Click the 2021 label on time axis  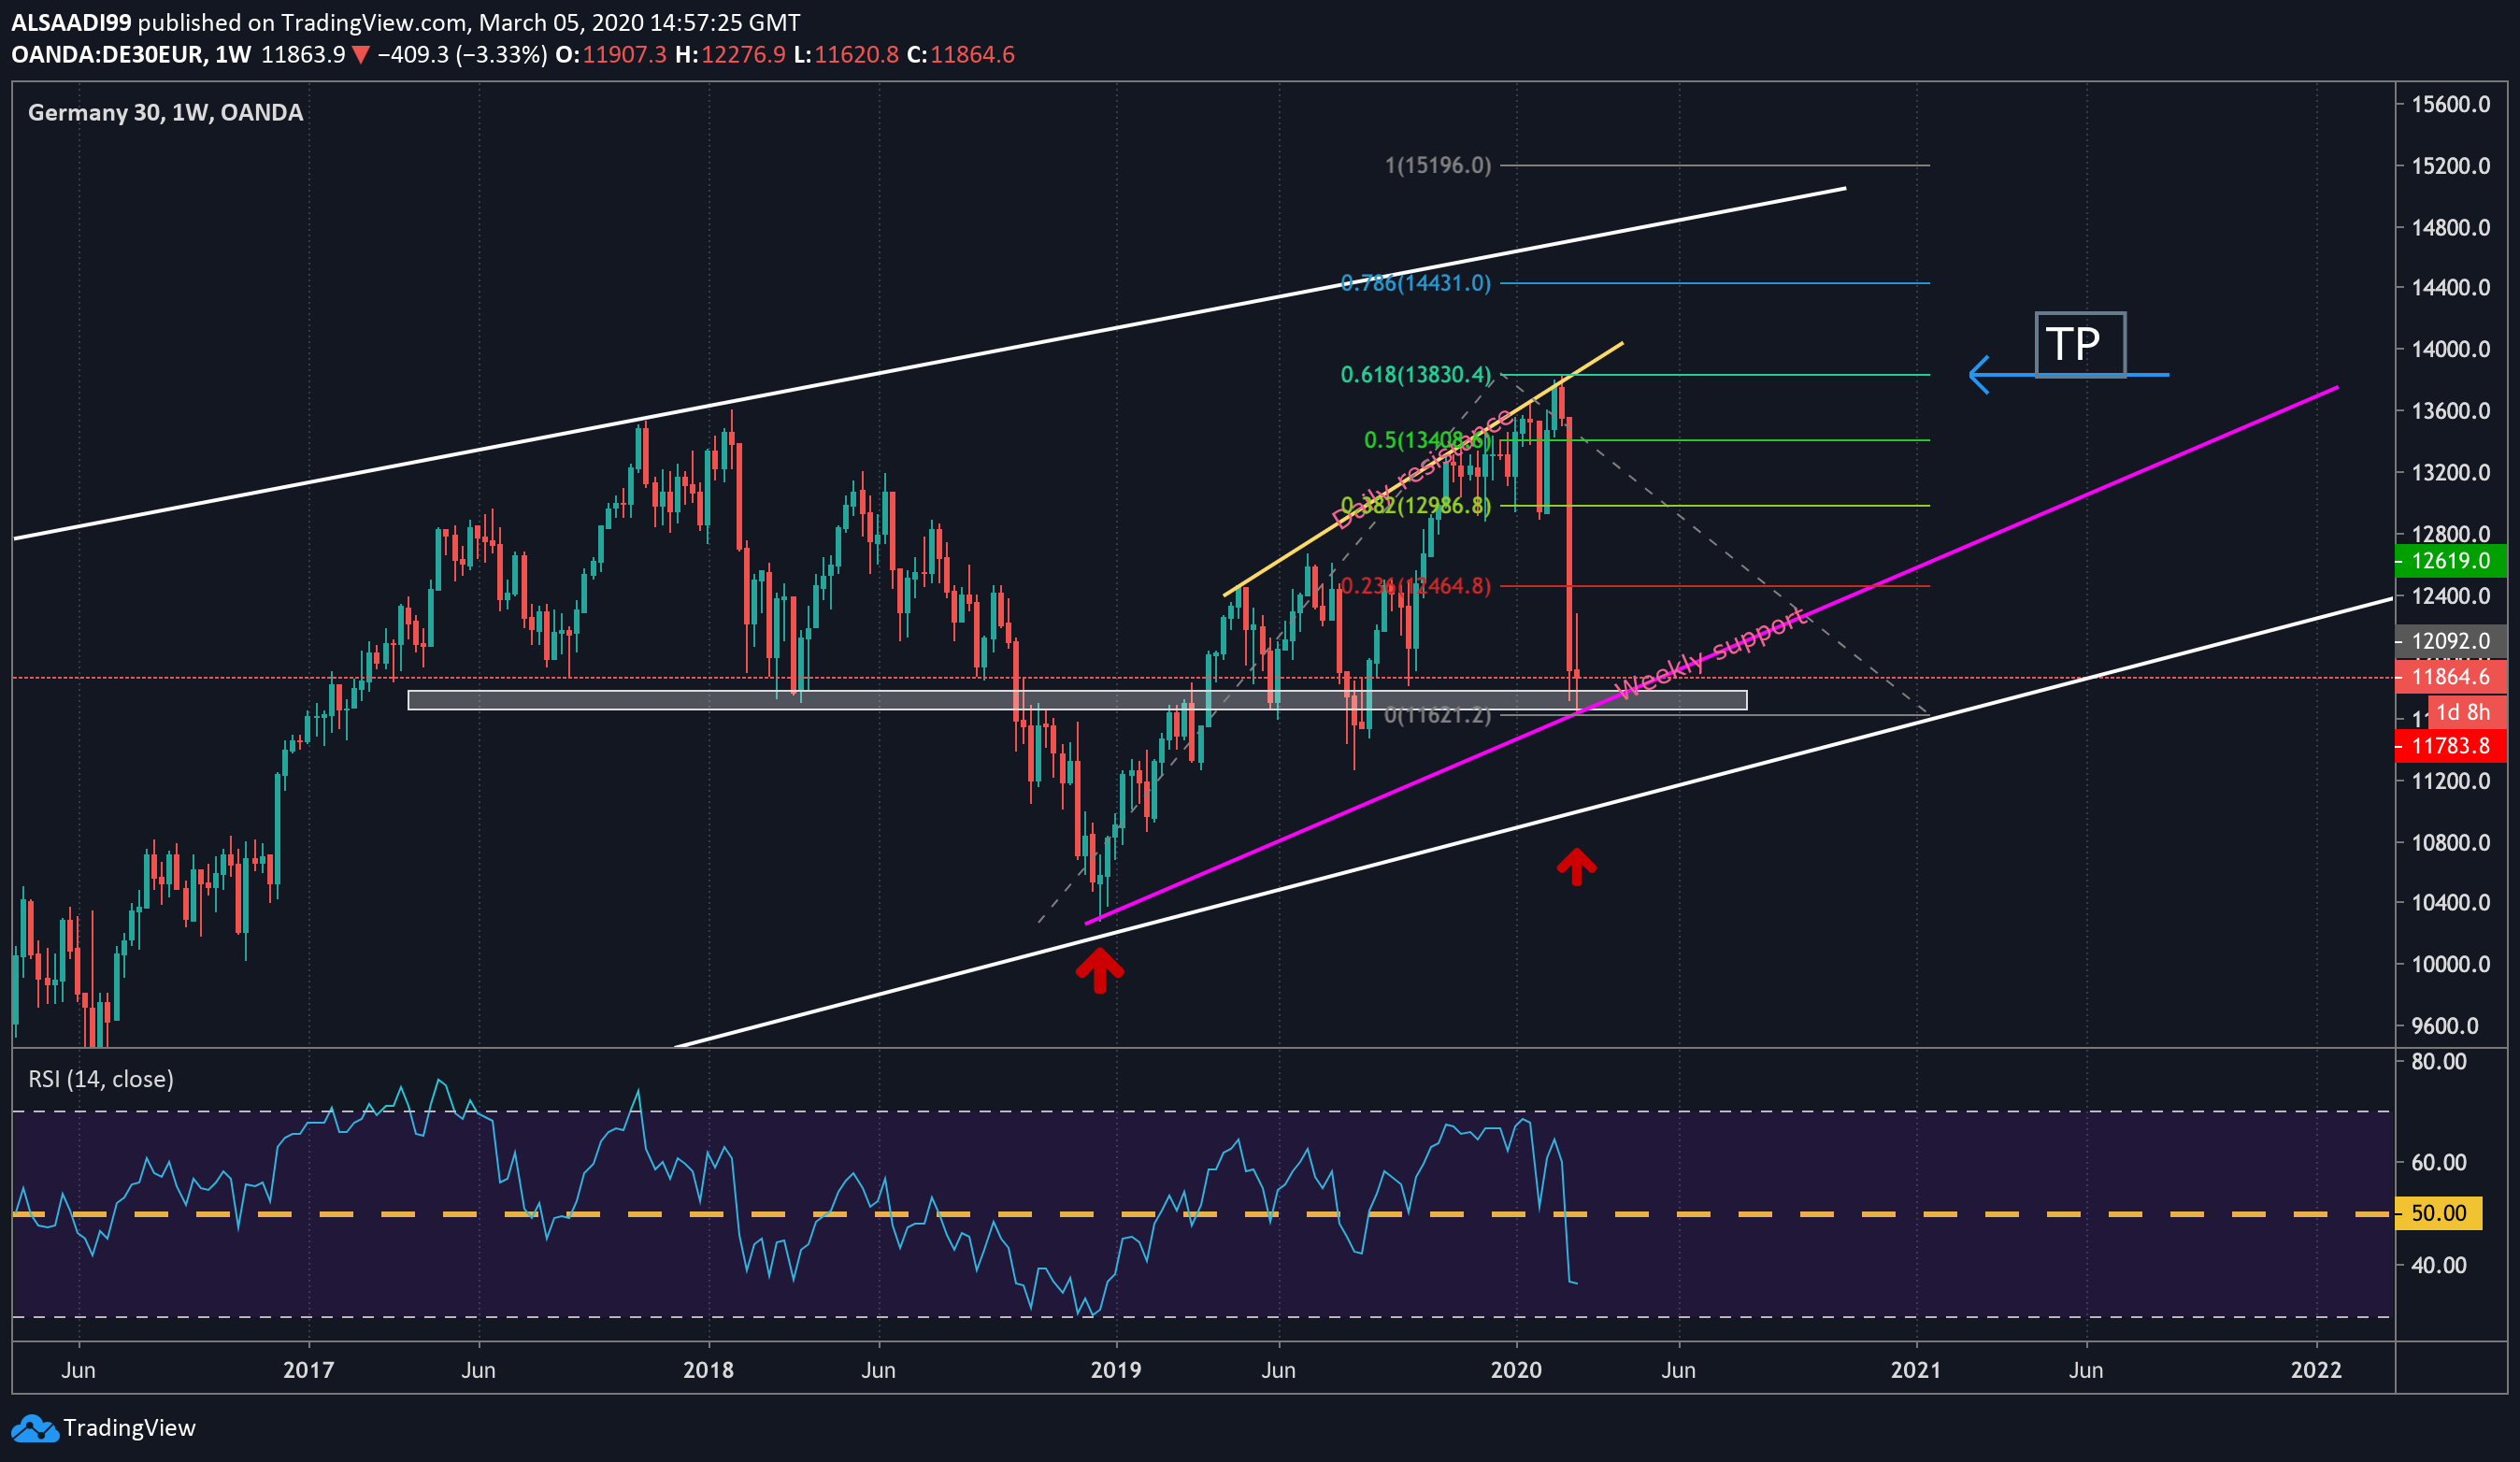(1916, 1370)
